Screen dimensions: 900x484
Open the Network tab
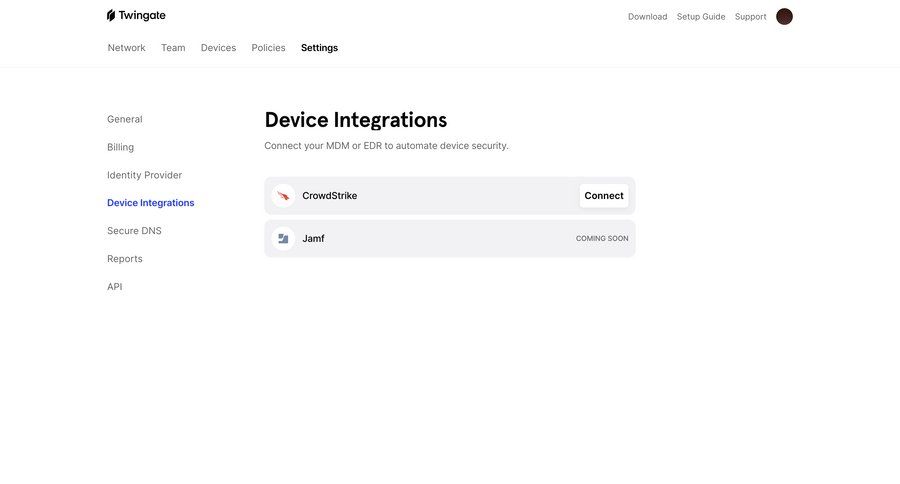click(126, 48)
